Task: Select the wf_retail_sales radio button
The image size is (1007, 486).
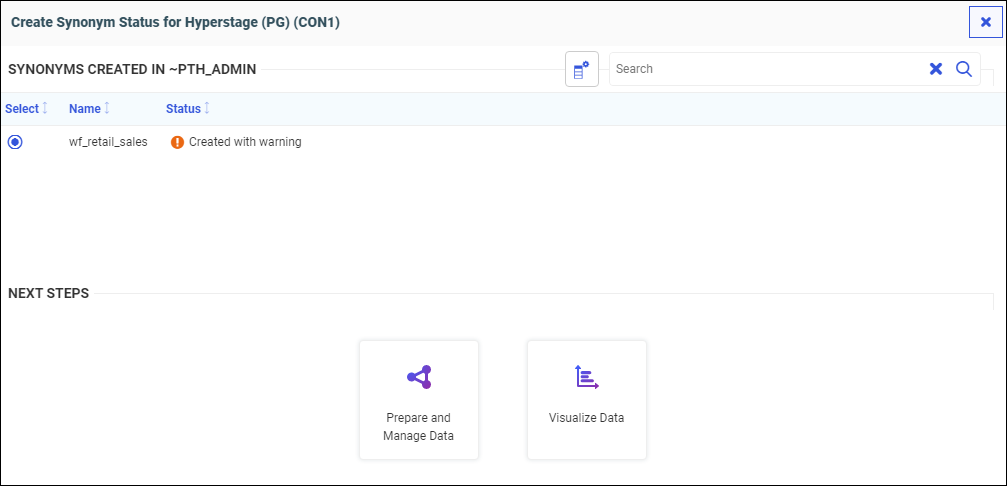Action: coord(15,142)
